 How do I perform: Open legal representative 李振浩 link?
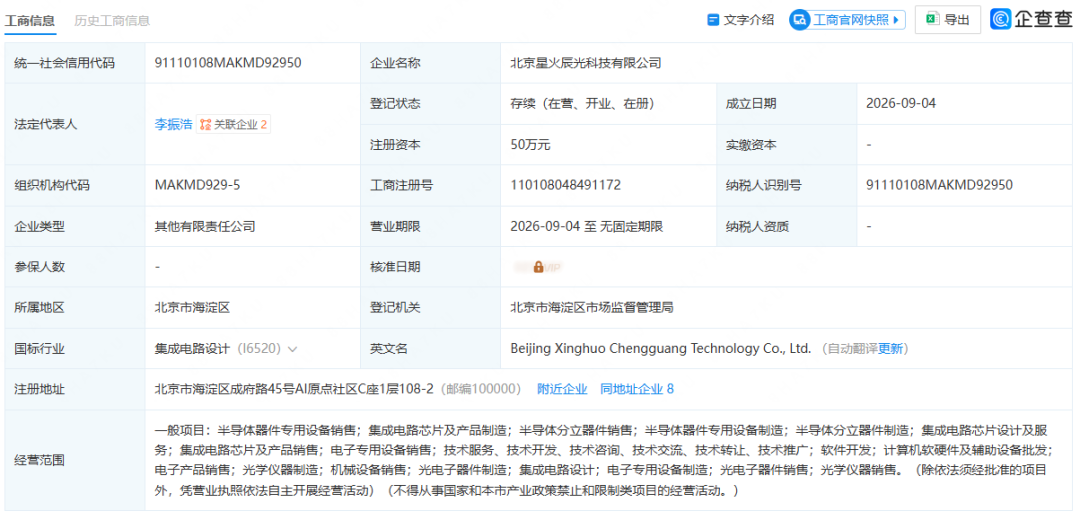pyautogui.click(x=173, y=125)
